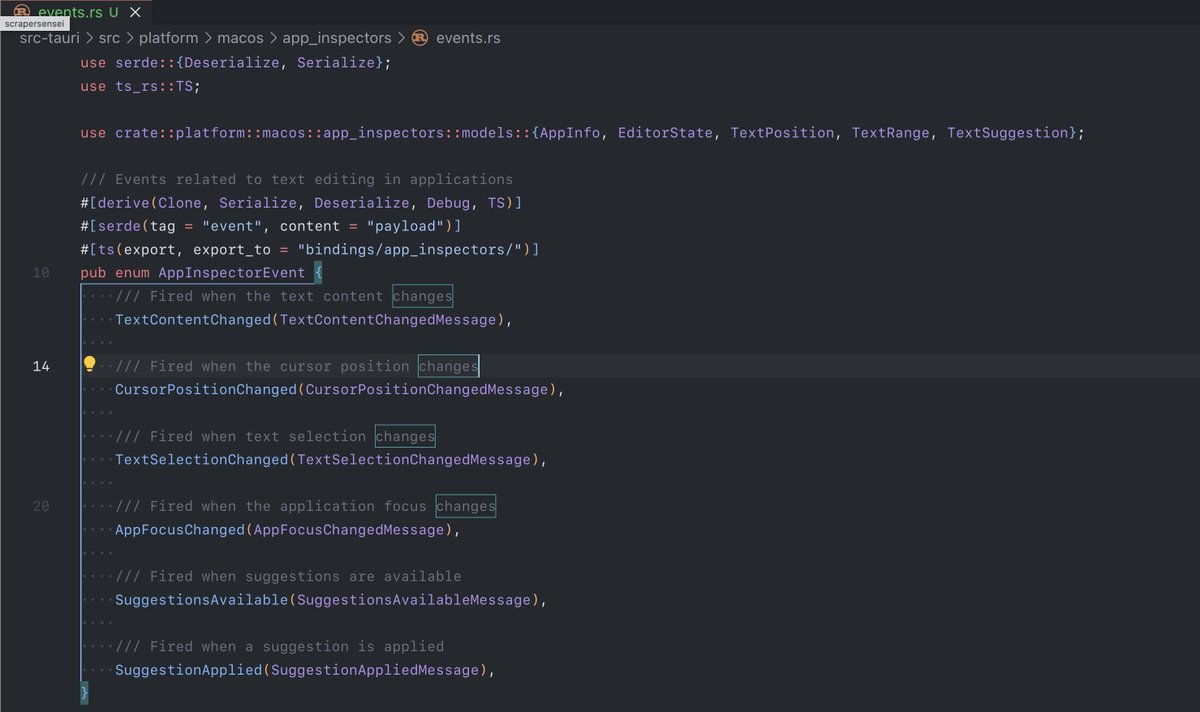1200x712 pixels.
Task: Click the AppInspectorEvent enum name
Action: click(232, 272)
